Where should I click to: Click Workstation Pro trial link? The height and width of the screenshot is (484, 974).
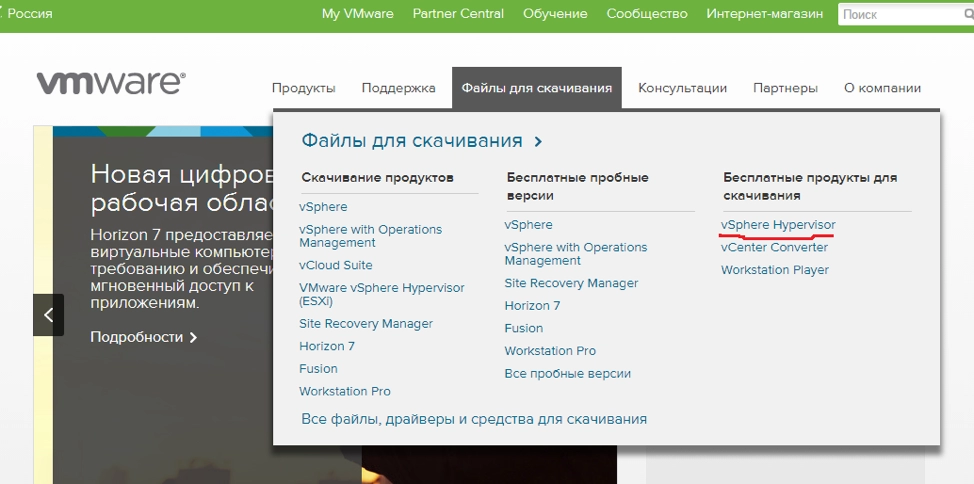pos(550,351)
